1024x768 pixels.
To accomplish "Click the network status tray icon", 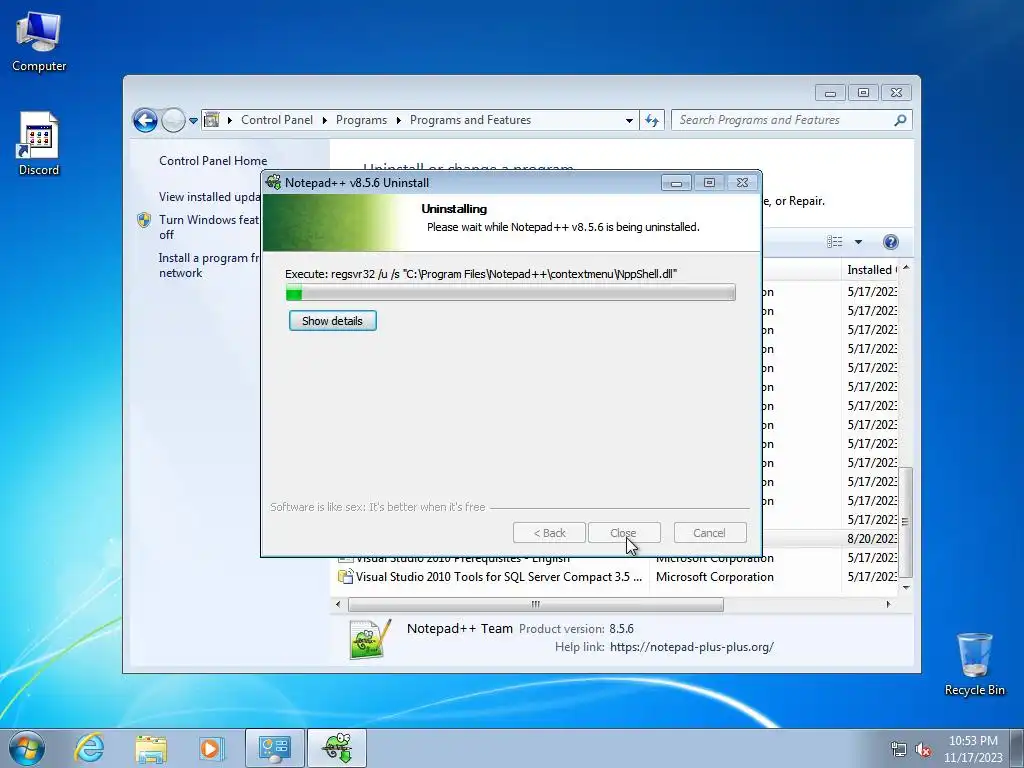I will click(x=899, y=750).
